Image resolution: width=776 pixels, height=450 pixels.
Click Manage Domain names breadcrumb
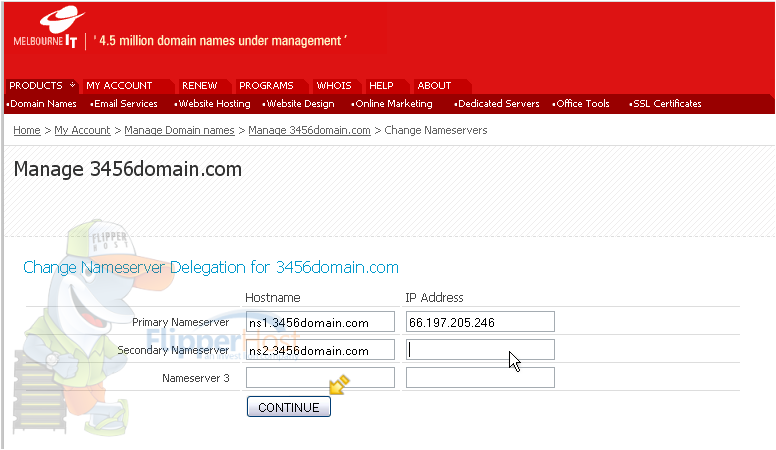[x=179, y=130]
